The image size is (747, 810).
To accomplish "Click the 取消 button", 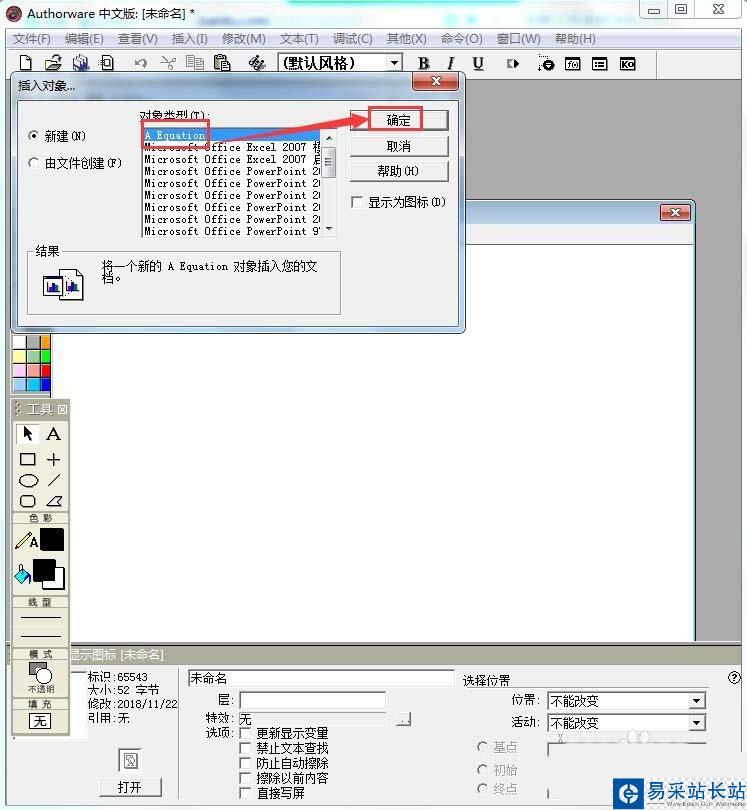I will pos(398,146).
